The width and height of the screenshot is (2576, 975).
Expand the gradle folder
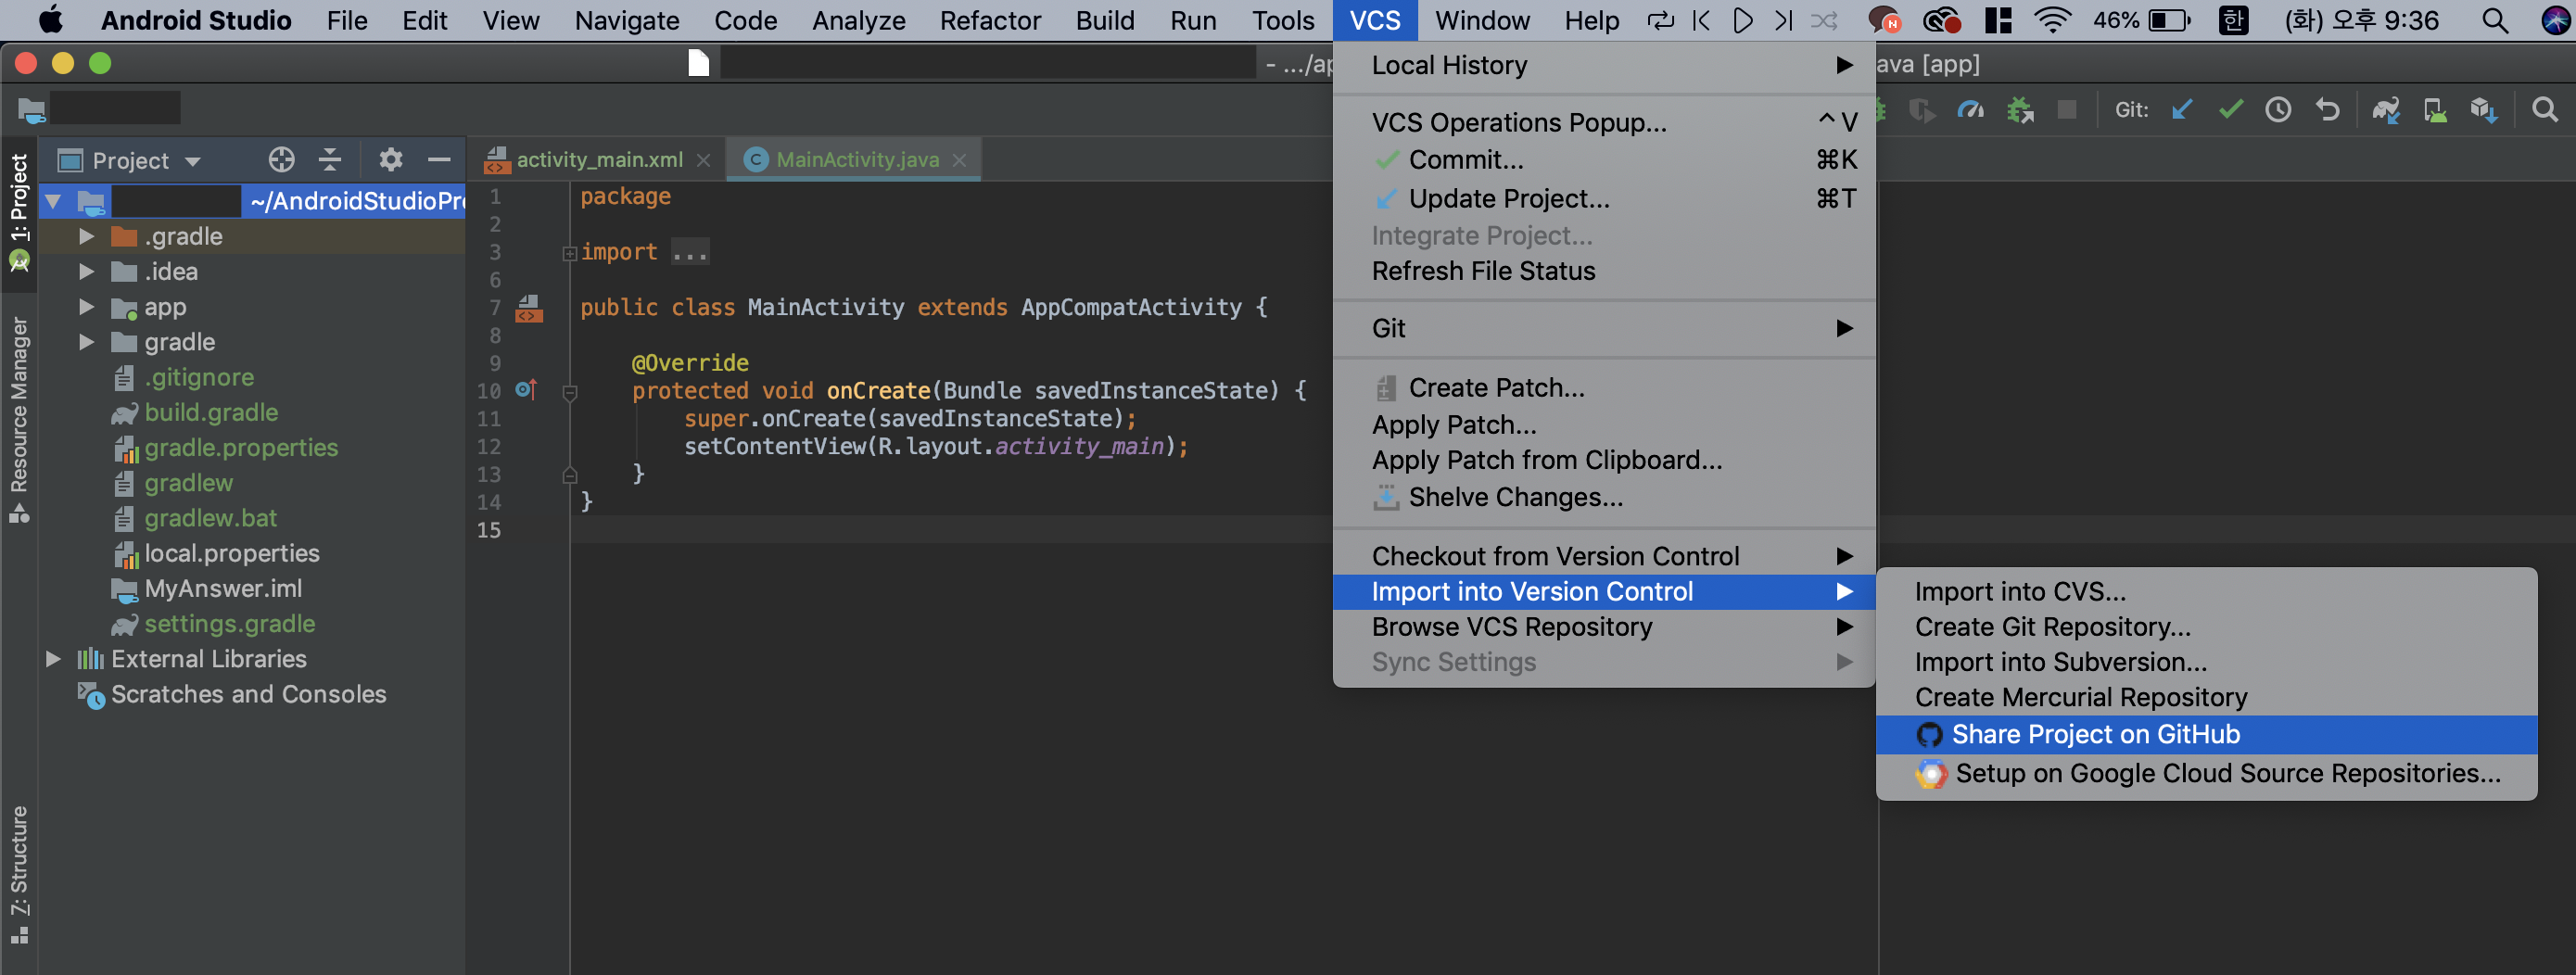(x=87, y=342)
